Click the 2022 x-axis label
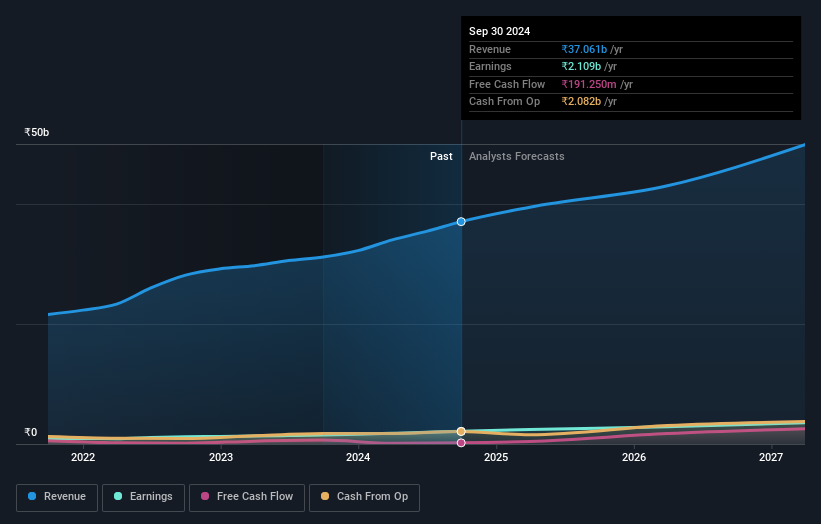 [83, 457]
